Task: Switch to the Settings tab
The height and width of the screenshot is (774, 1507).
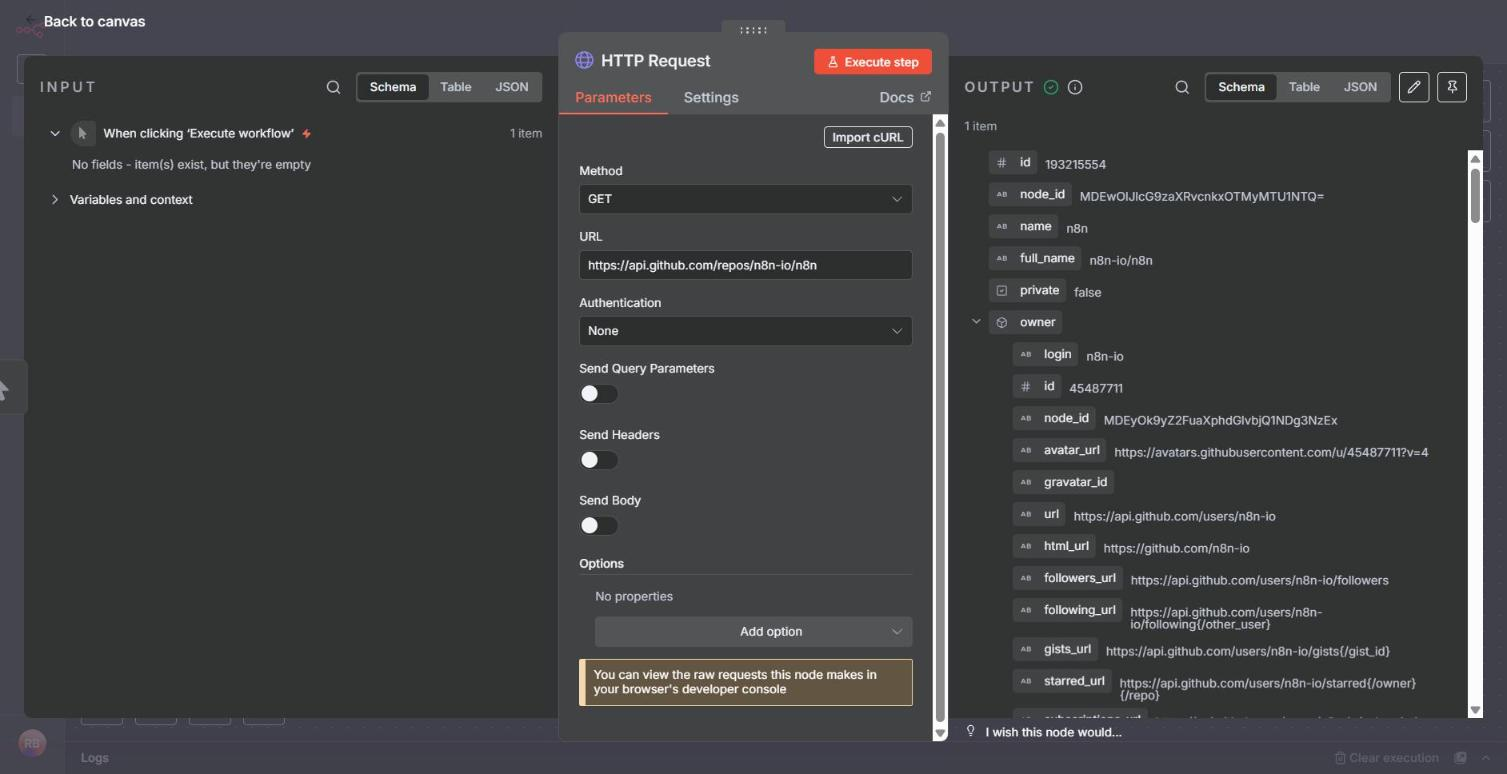Action: tap(711, 97)
